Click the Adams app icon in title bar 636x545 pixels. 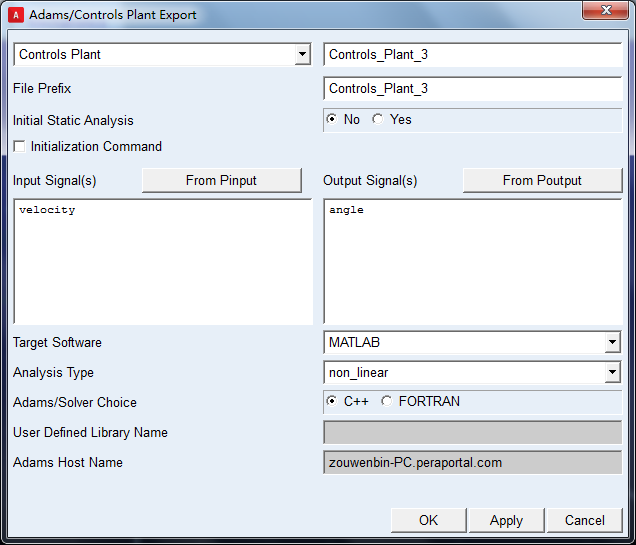[15, 15]
